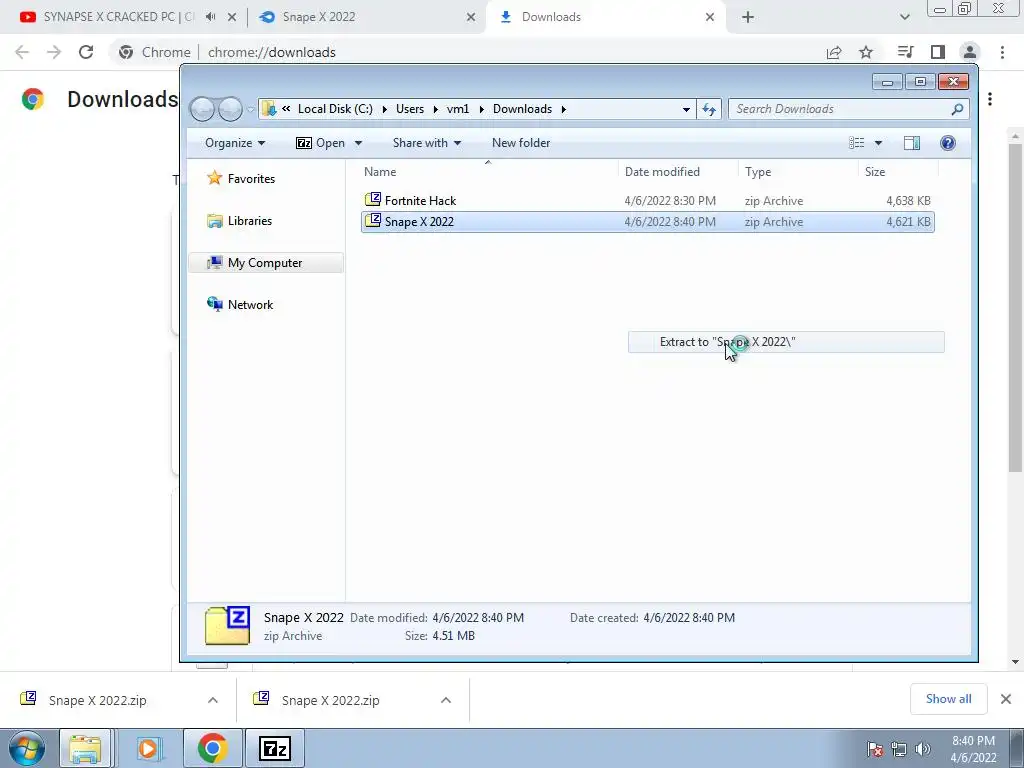Sort by Date modified column header
The height and width of the screenshot is (768, 1024).
coord(678,172)
